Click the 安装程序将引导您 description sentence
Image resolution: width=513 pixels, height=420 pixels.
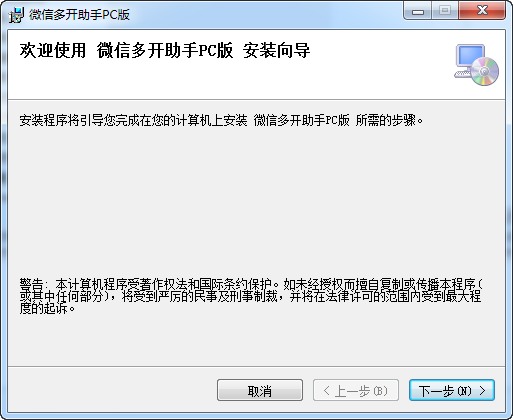[221, 120]
